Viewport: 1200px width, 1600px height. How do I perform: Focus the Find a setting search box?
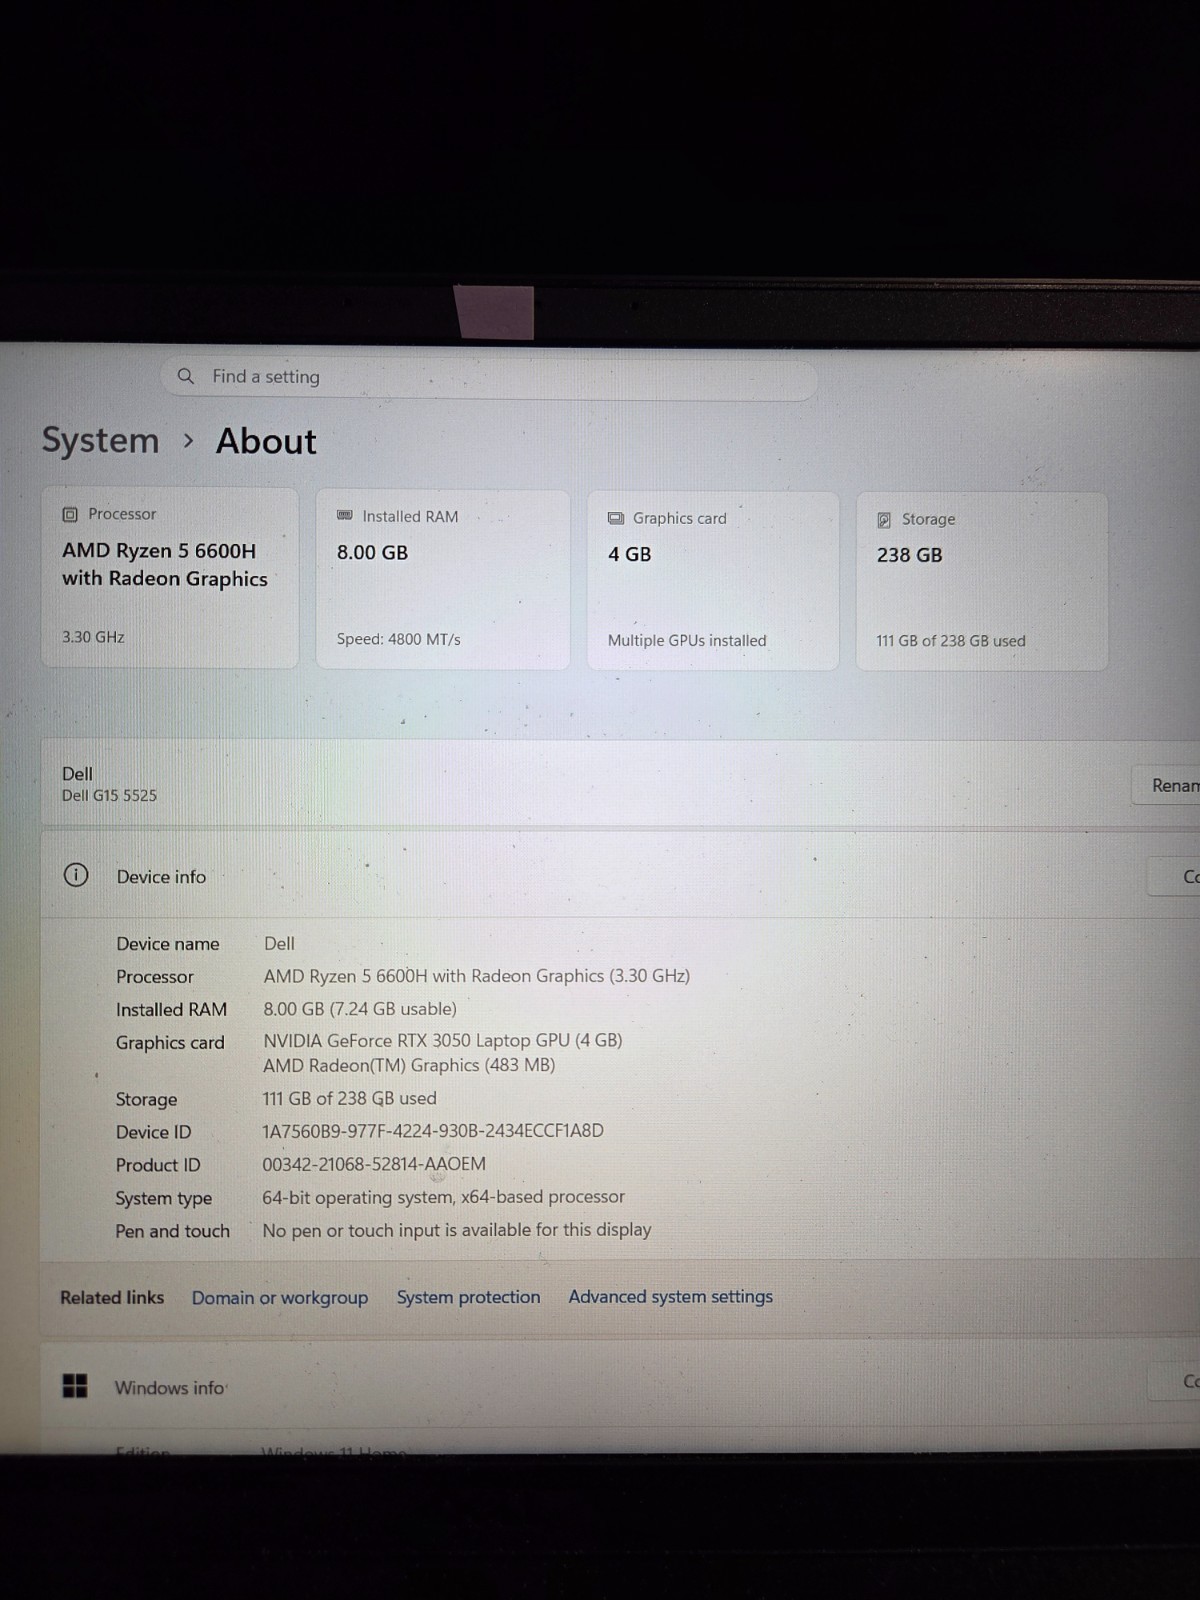[x=488, y=378]
